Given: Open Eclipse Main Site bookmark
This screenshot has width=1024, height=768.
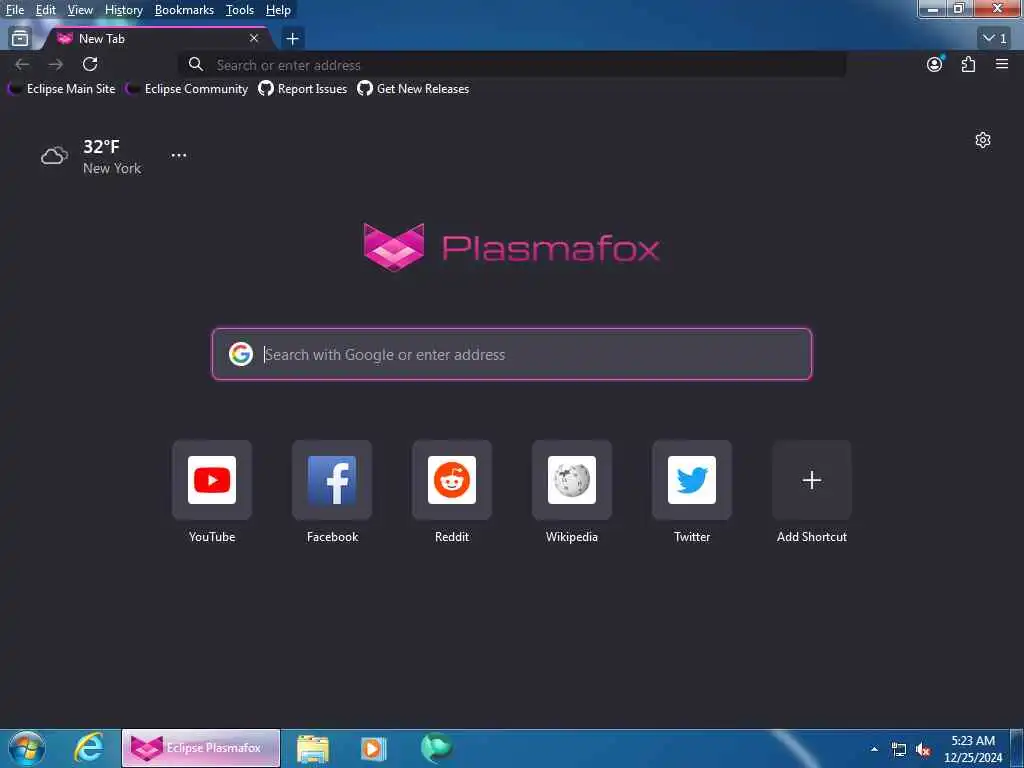Looking at the screenshot, I should 61,89.
